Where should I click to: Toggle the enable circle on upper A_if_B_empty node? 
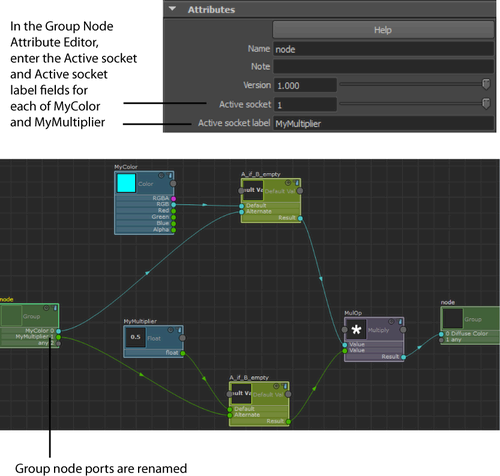tap(288, 183)
